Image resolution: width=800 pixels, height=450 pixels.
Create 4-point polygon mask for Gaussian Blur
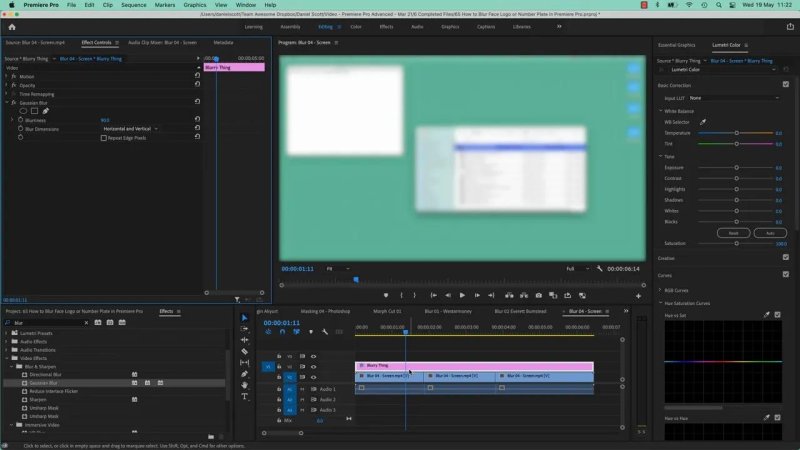tap(34, 111)
